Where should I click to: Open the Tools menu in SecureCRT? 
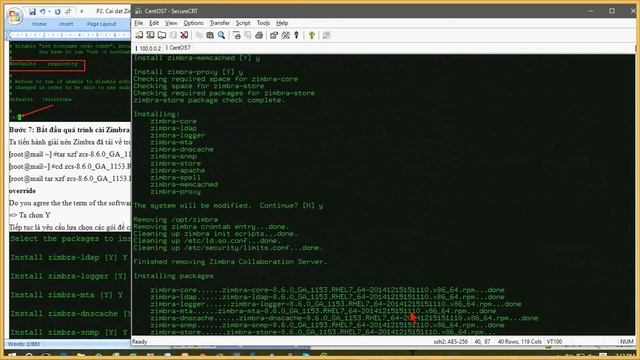(x=263, y=23)
